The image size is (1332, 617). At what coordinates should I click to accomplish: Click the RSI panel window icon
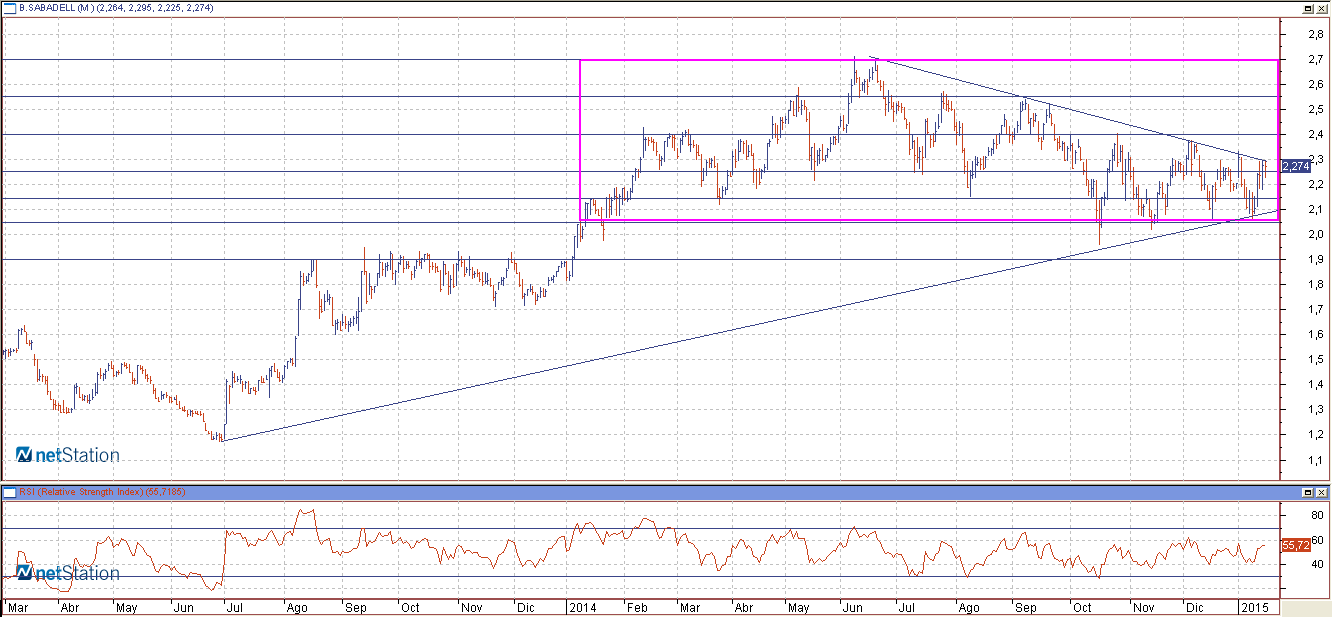coord(9,492)
